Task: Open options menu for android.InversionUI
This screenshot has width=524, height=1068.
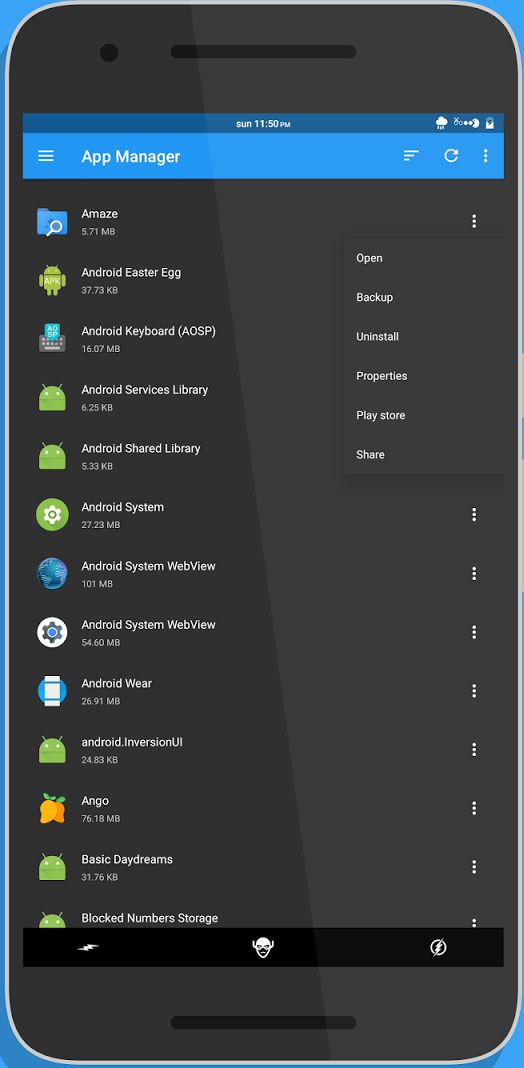Action: point(474,750)
